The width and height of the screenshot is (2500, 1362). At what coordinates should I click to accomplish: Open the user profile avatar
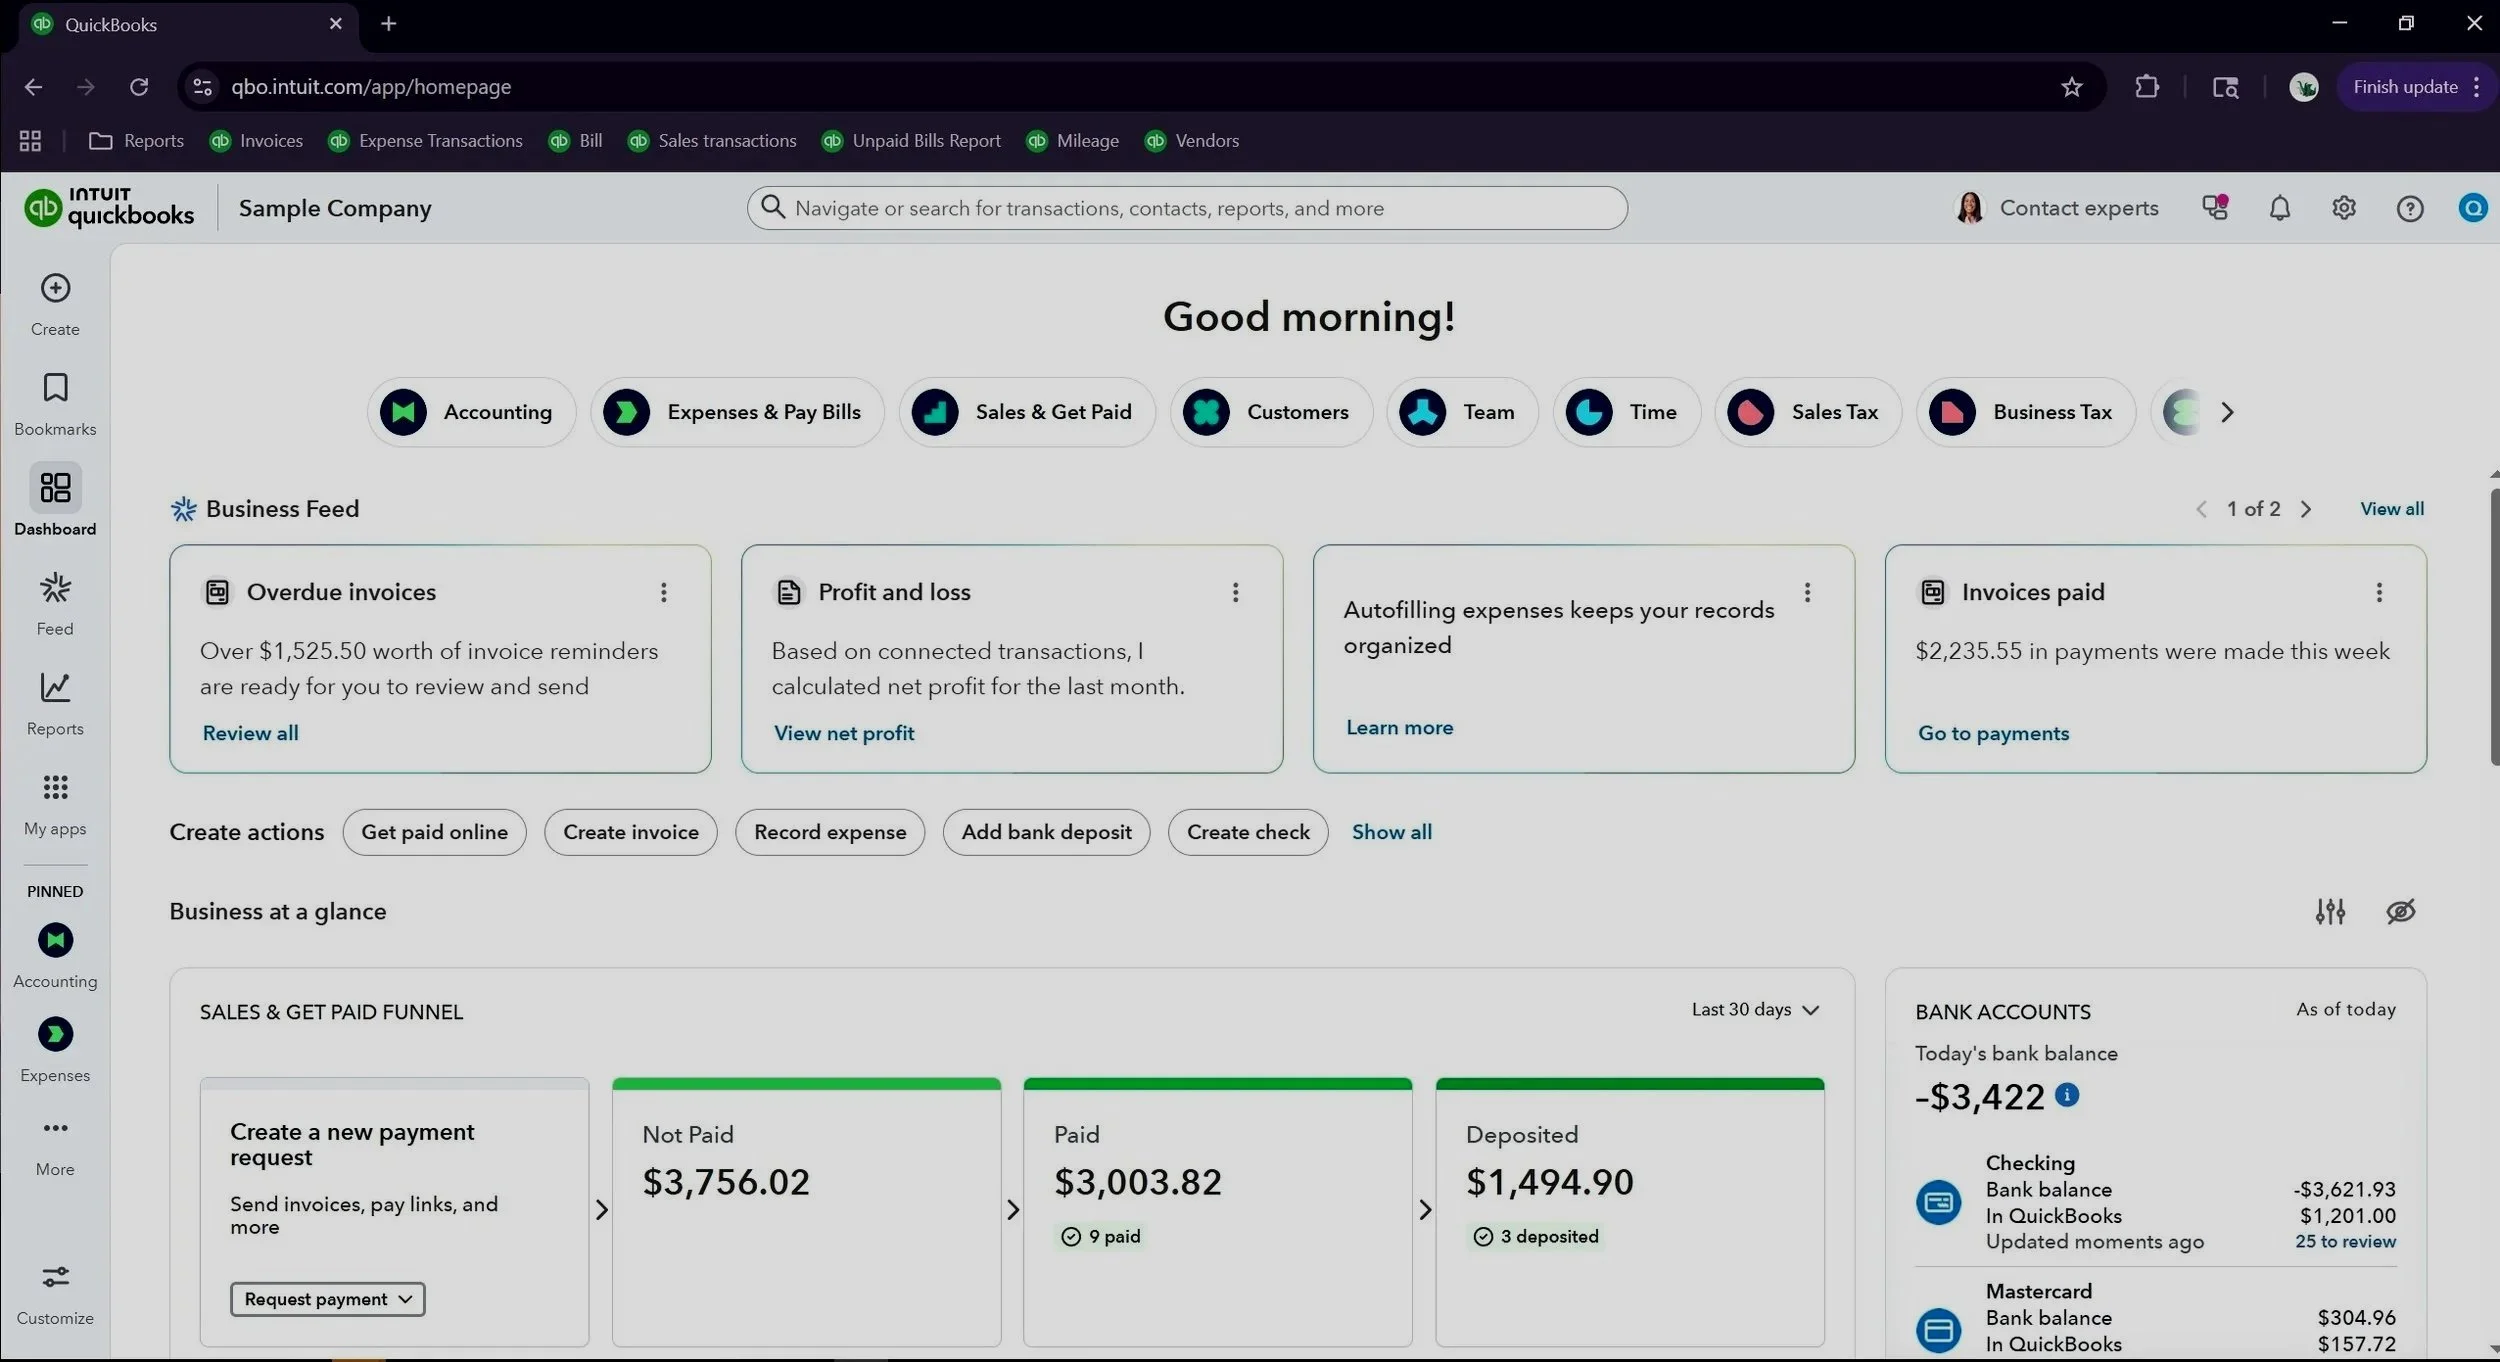click(2473, 208)
